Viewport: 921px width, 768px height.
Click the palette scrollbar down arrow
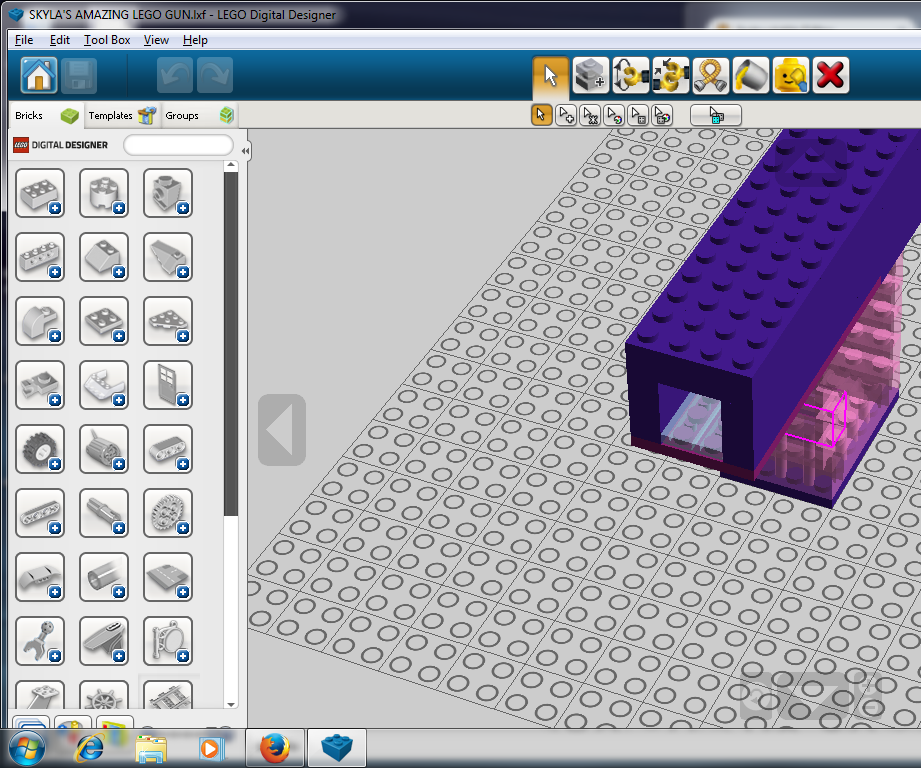pos(231,704)
